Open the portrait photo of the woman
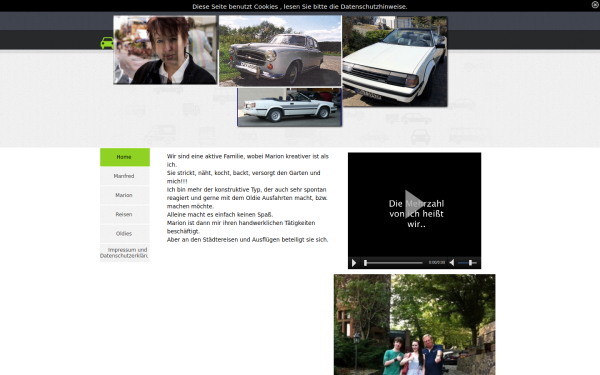The image size is (600, 375). (x=165, y=50)
